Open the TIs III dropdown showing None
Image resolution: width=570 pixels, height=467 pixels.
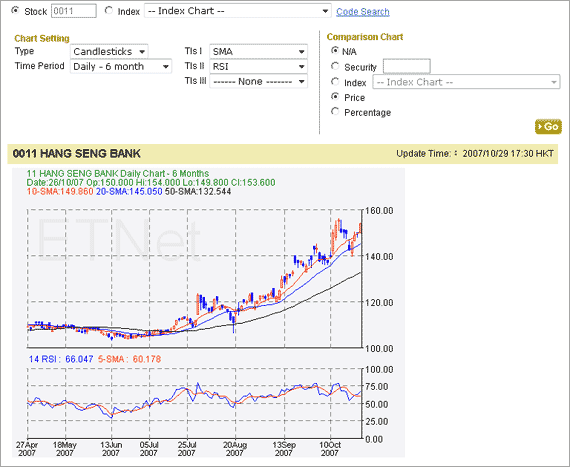258,81
